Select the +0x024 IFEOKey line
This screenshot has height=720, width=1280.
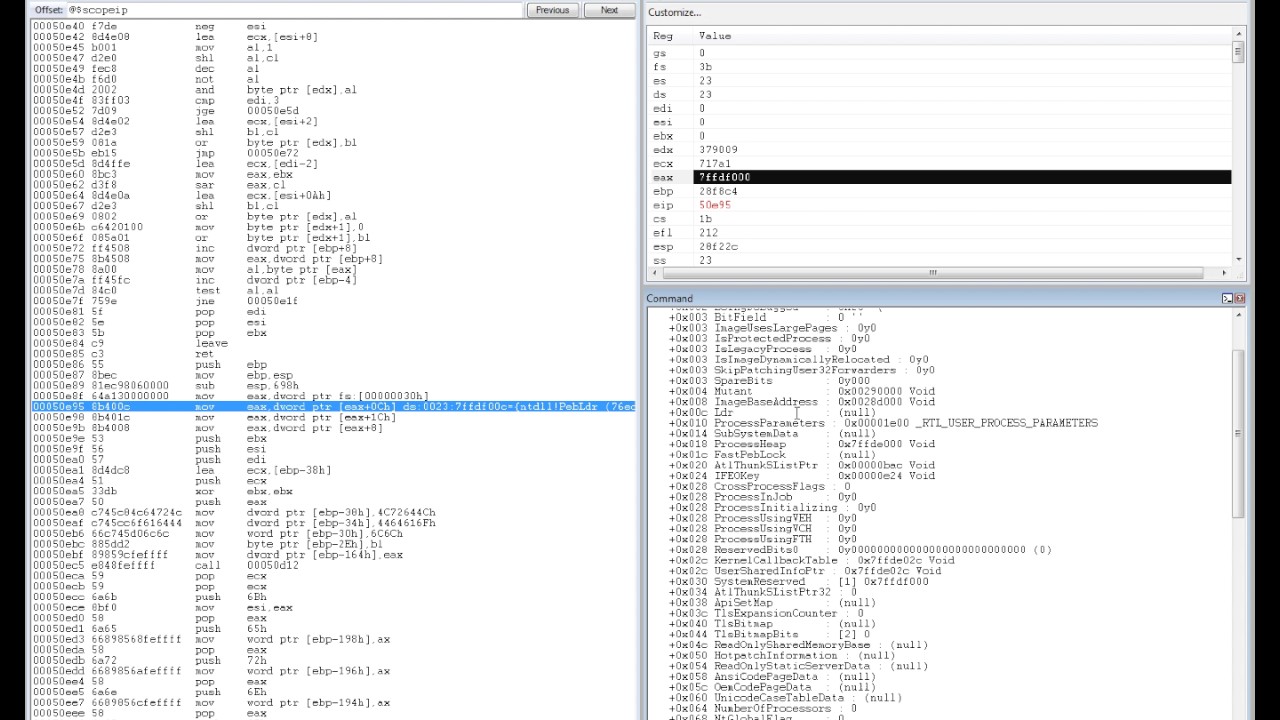[802, 476]
